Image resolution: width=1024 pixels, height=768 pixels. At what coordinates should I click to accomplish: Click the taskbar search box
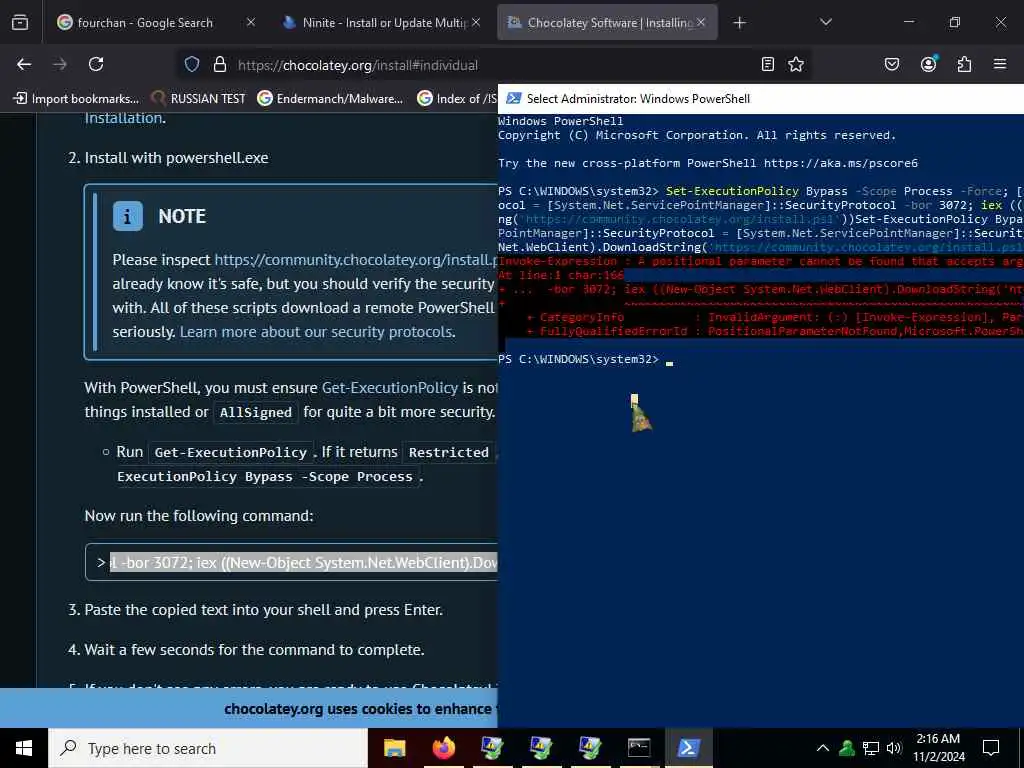[x=208, y=748]
